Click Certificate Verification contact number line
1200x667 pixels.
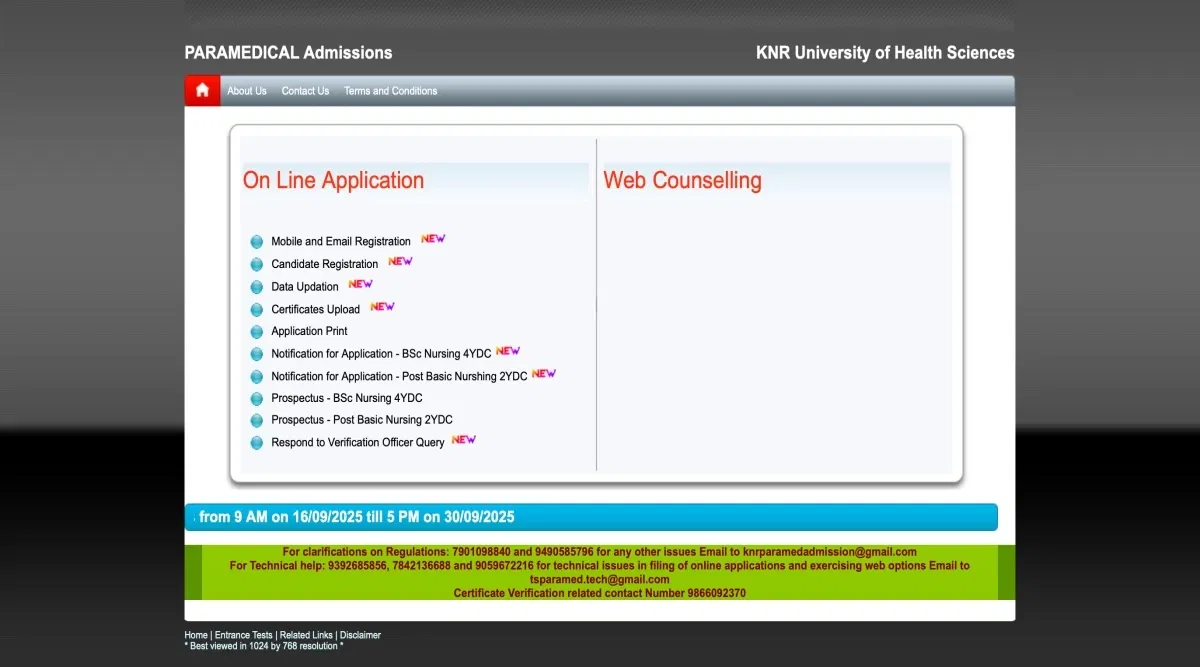(x=600, y=593)
